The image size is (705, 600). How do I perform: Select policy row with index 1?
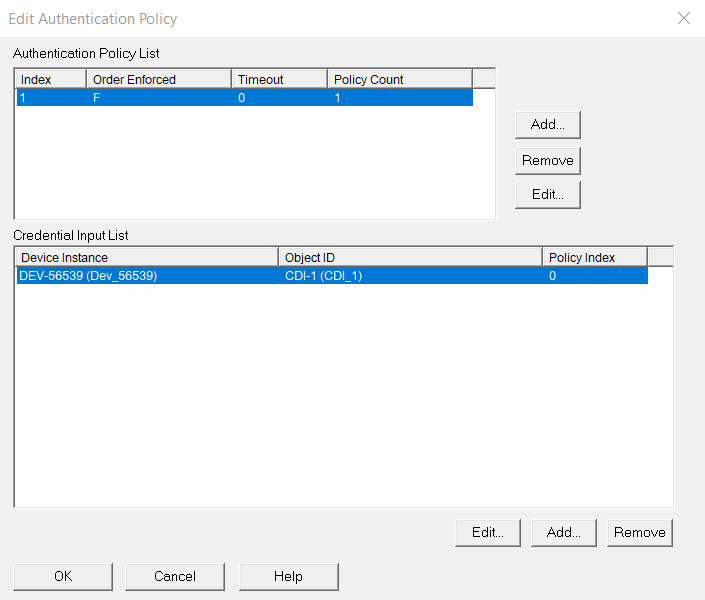[244, 98]
